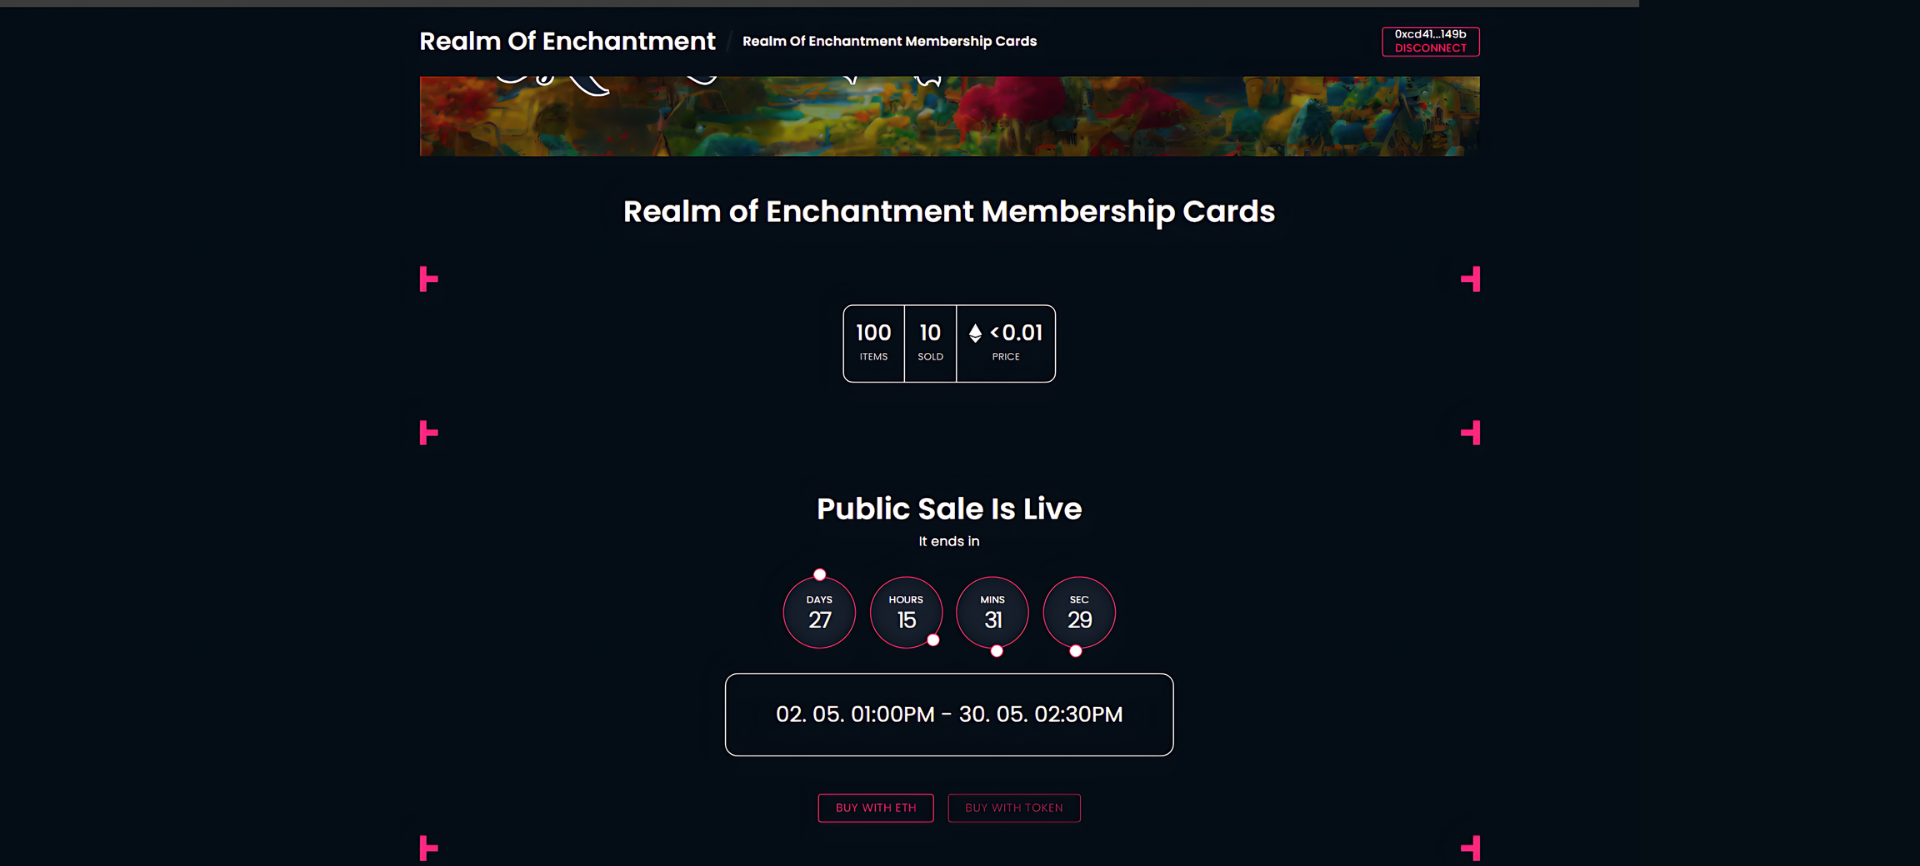
Task: Click the 10 SOLD stat cell
Action: tap(930, 343)
